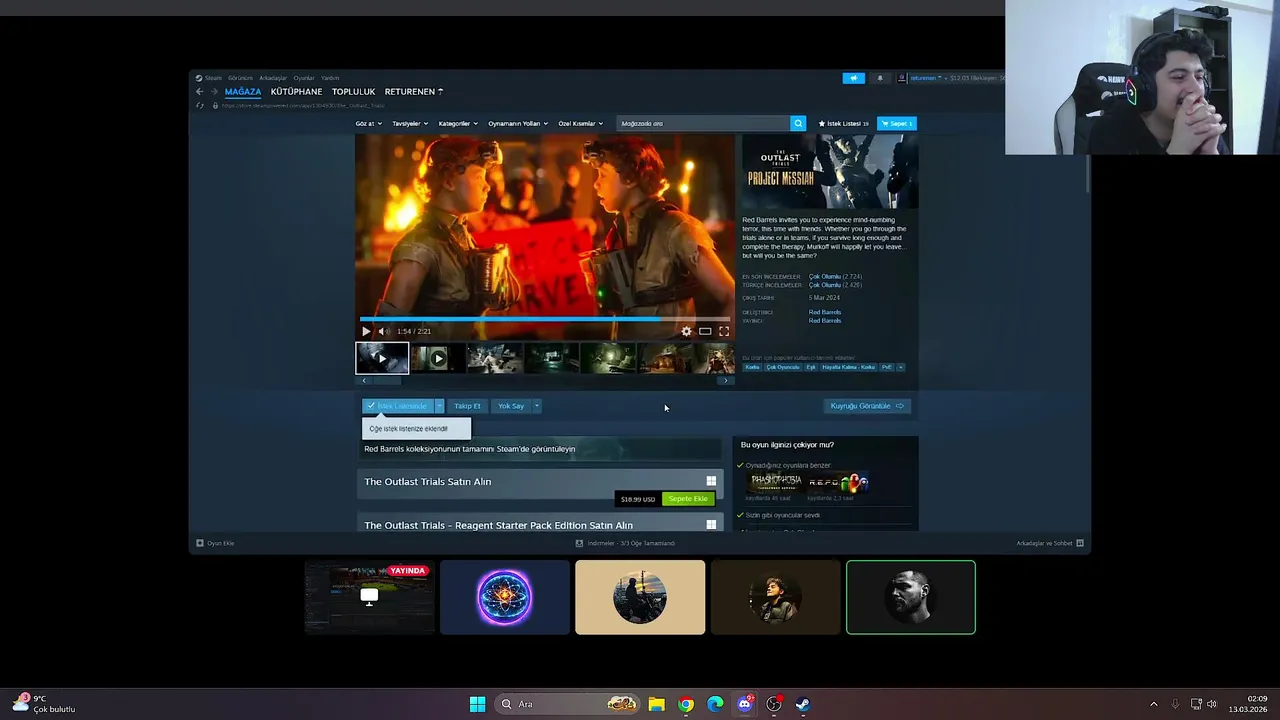Image resolution: width=1280 pixels, height=720 pixels.
Task: Open Discord from the taskbar
Action: pos(745,704)
